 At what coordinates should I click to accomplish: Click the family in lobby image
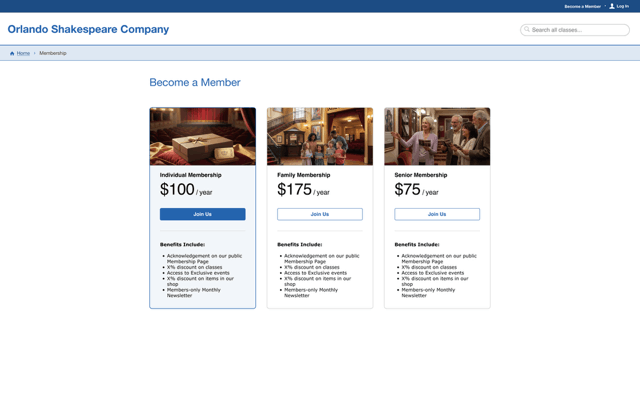320,136
